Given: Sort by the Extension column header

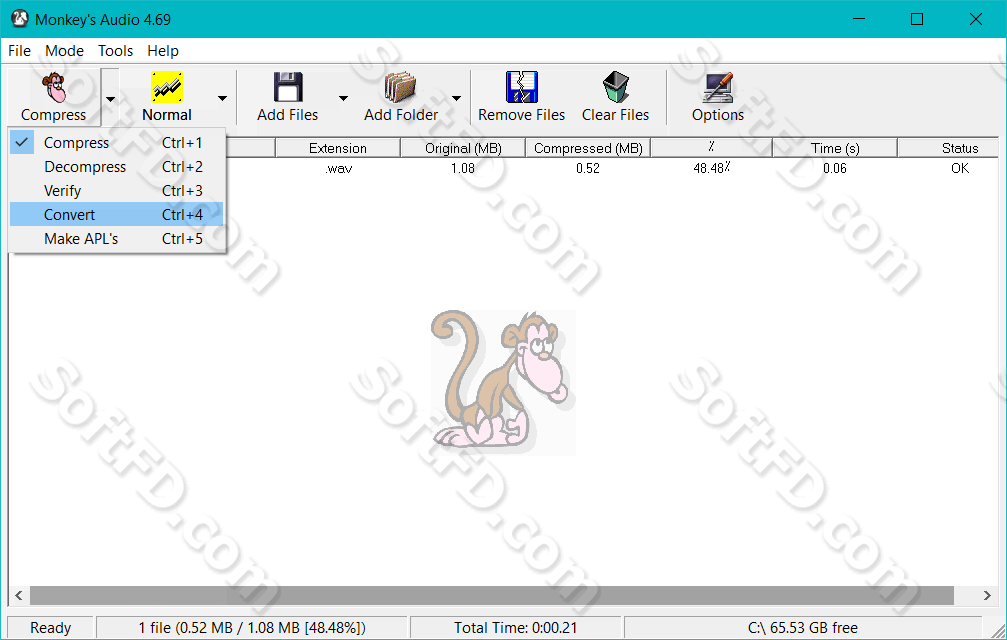Looking at the screenshot, I should [338, 148].
